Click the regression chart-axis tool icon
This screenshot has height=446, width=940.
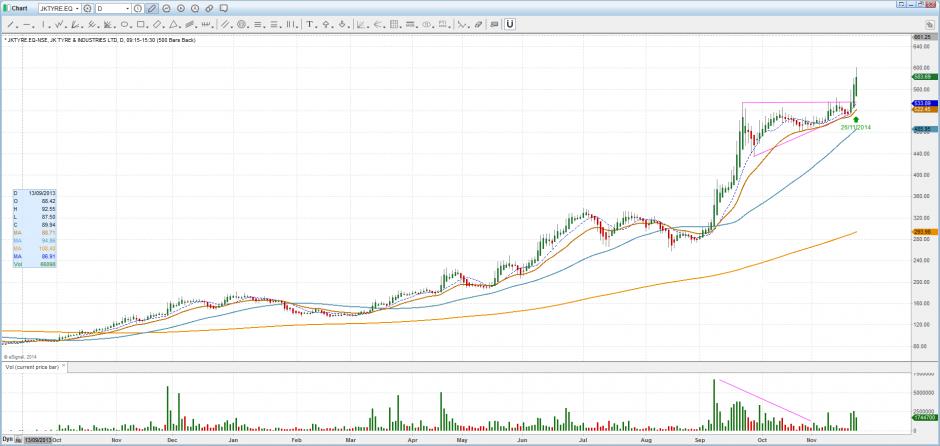[x=360, y=24]
